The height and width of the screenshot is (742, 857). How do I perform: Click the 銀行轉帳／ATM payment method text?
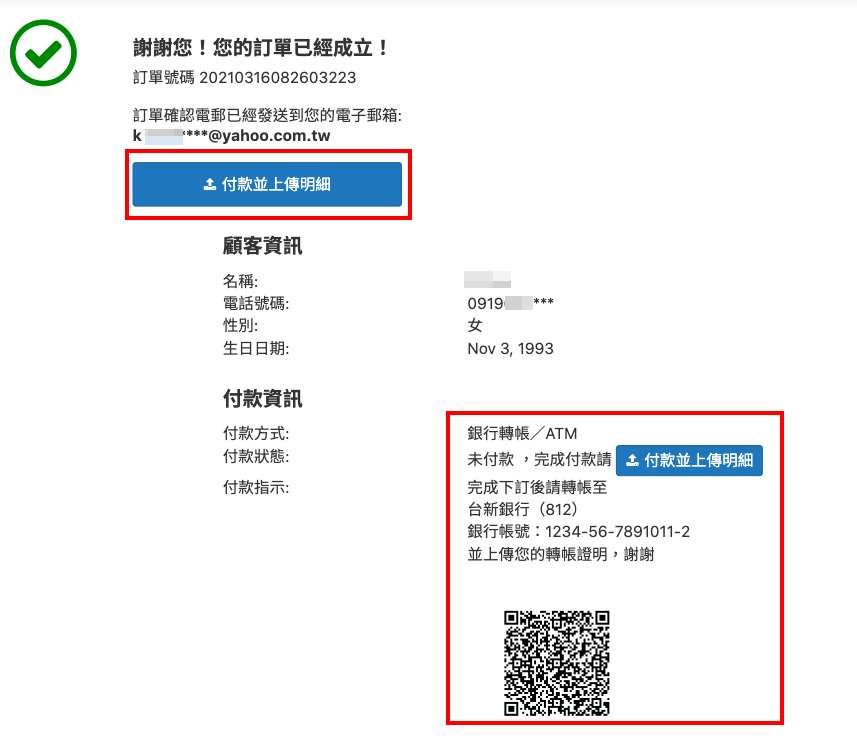coord(522,433)
